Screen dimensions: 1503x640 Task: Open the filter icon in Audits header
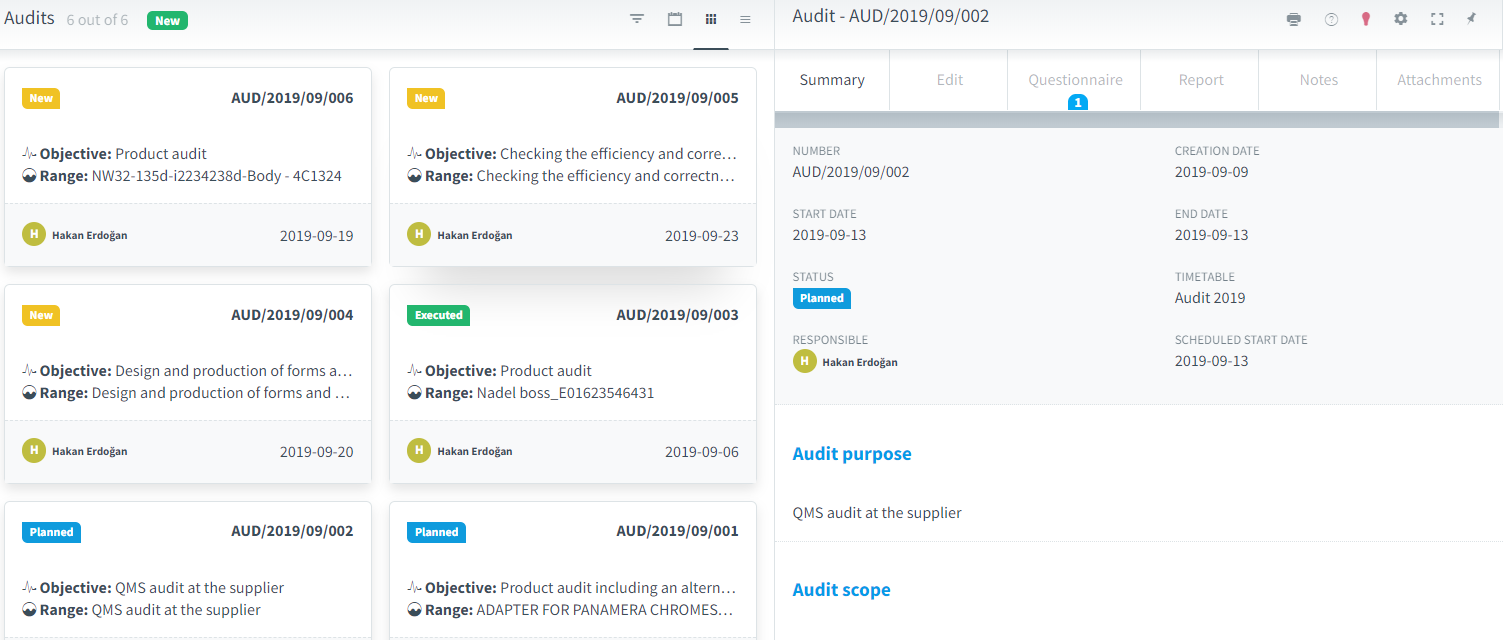click(637, 19)
